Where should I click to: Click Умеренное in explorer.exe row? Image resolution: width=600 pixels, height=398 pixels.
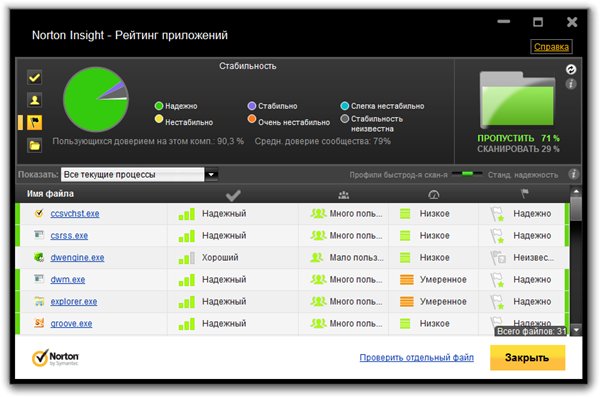point(443,302)
